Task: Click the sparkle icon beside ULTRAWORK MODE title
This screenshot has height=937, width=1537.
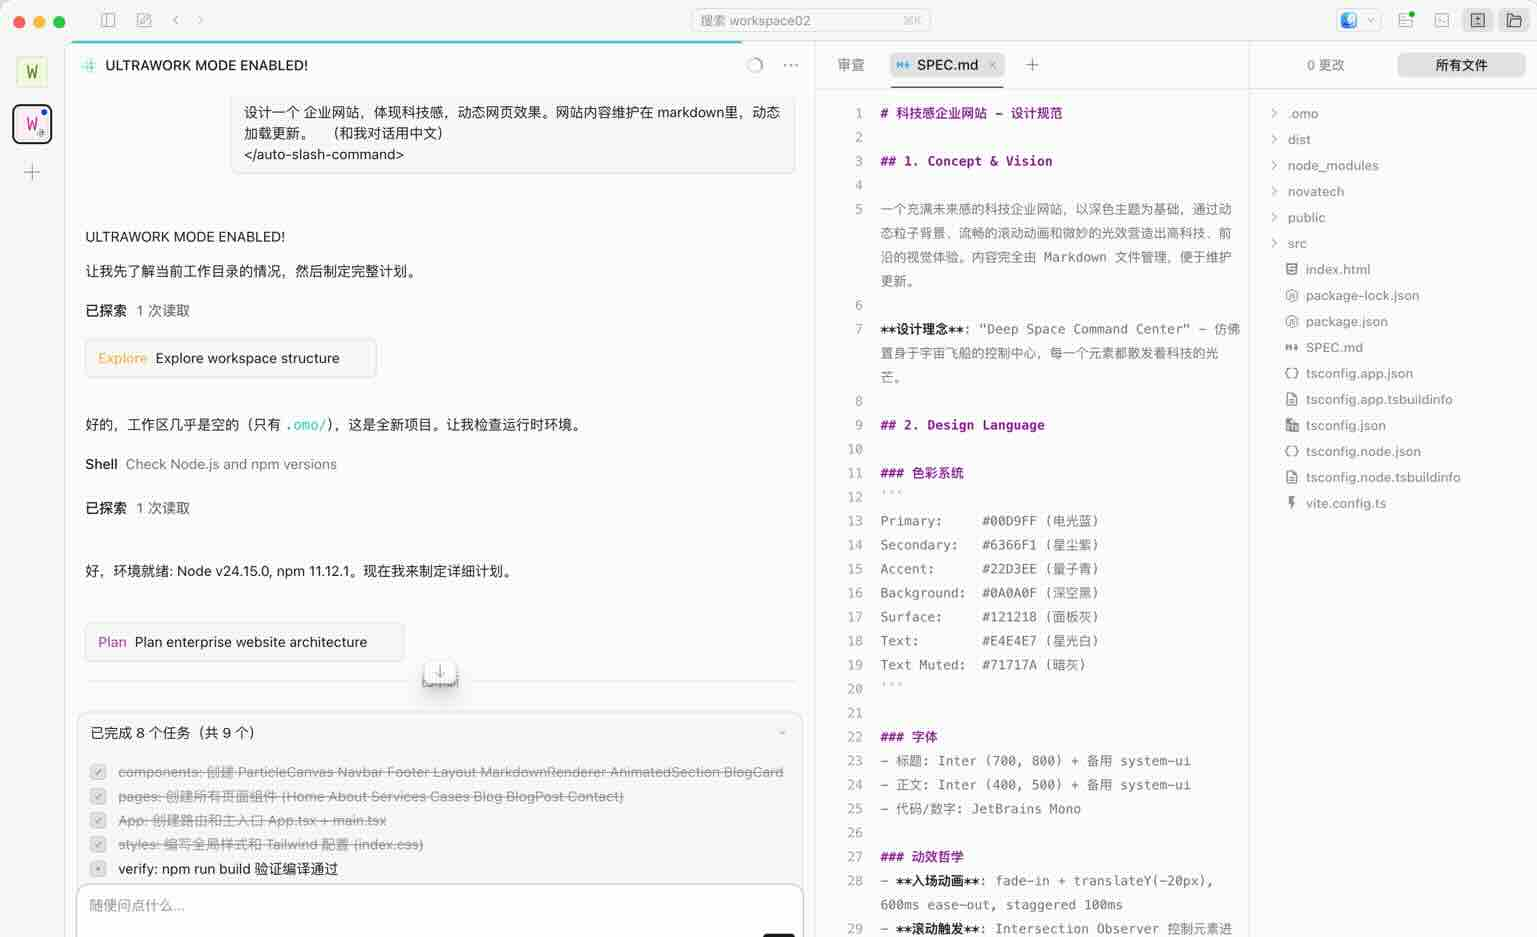Action: click(89, 65)
